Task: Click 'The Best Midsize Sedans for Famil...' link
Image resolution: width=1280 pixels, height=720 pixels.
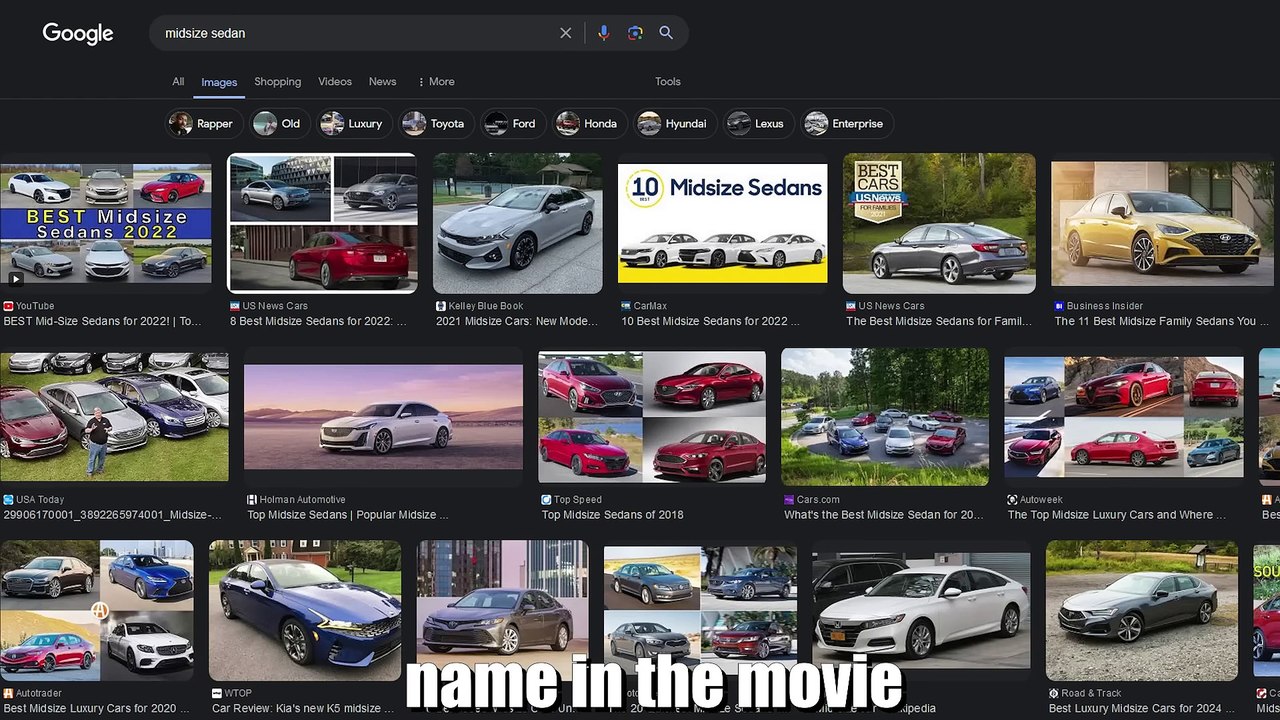Action: click(x=939, y=321)
